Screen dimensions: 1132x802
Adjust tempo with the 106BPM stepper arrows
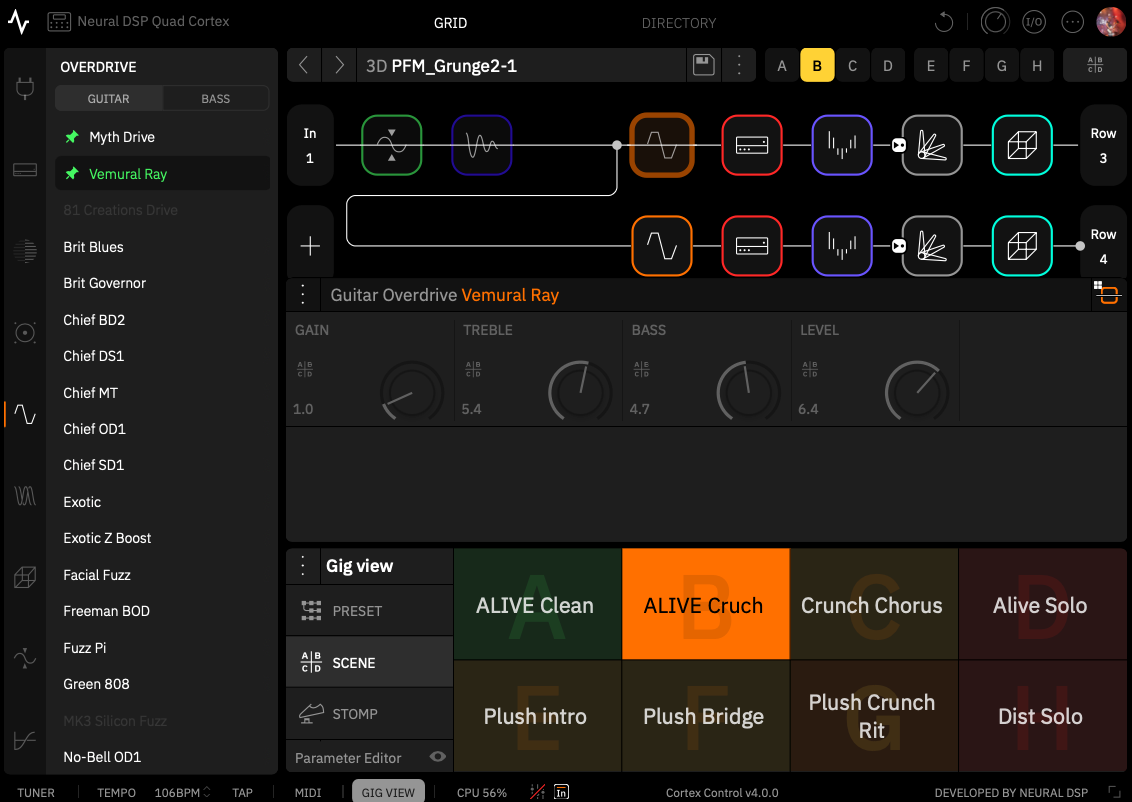(206, 792)
